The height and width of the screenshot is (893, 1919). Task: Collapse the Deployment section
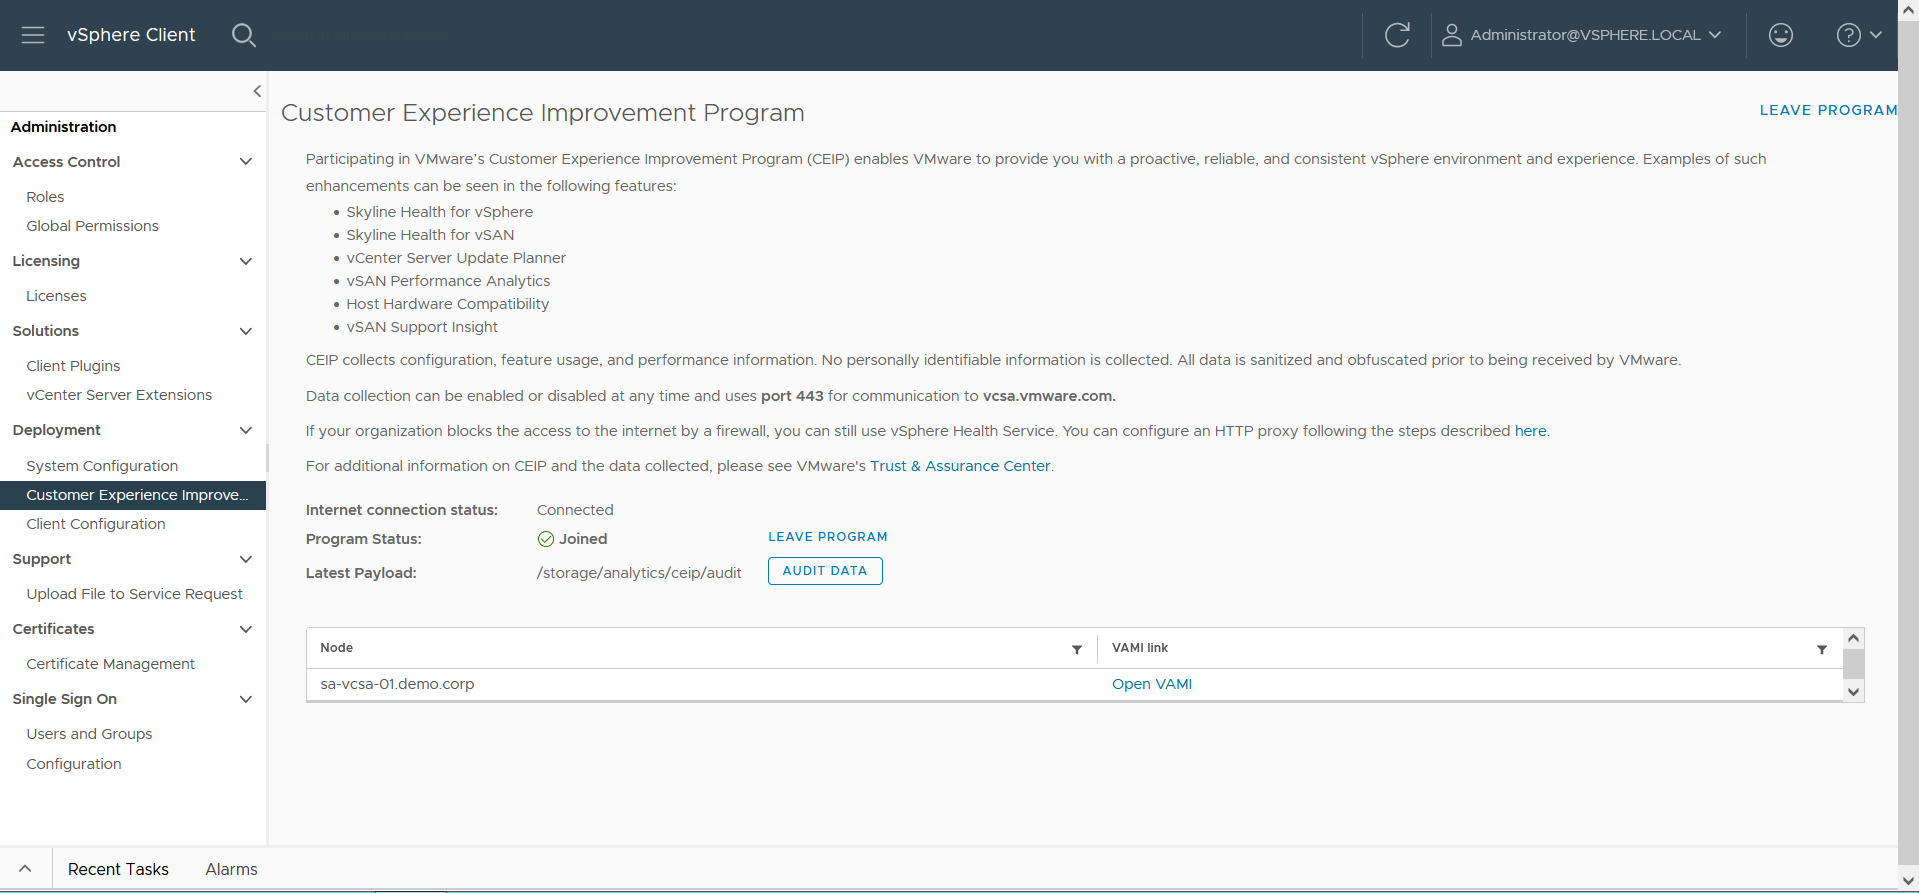pos(246,430)
